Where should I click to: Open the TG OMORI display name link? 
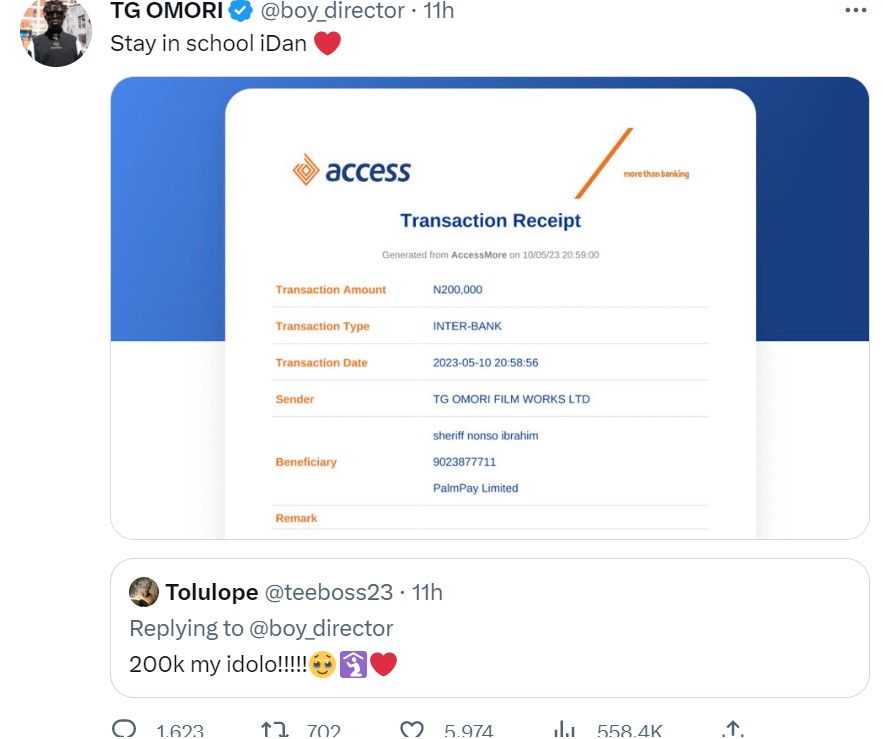(x=166, y=11)
